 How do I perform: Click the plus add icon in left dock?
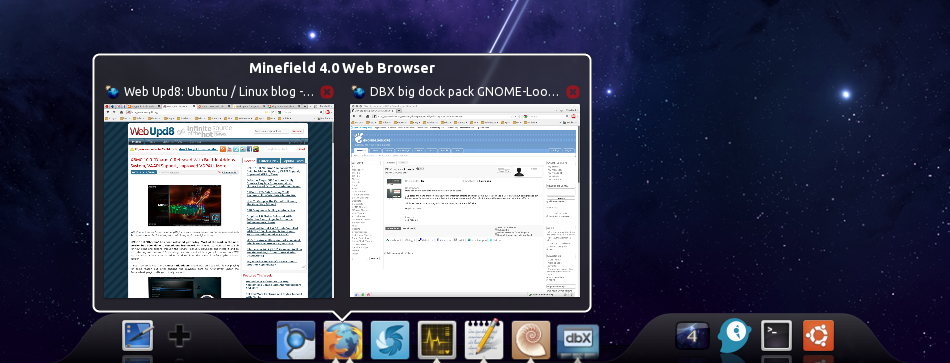179,336
